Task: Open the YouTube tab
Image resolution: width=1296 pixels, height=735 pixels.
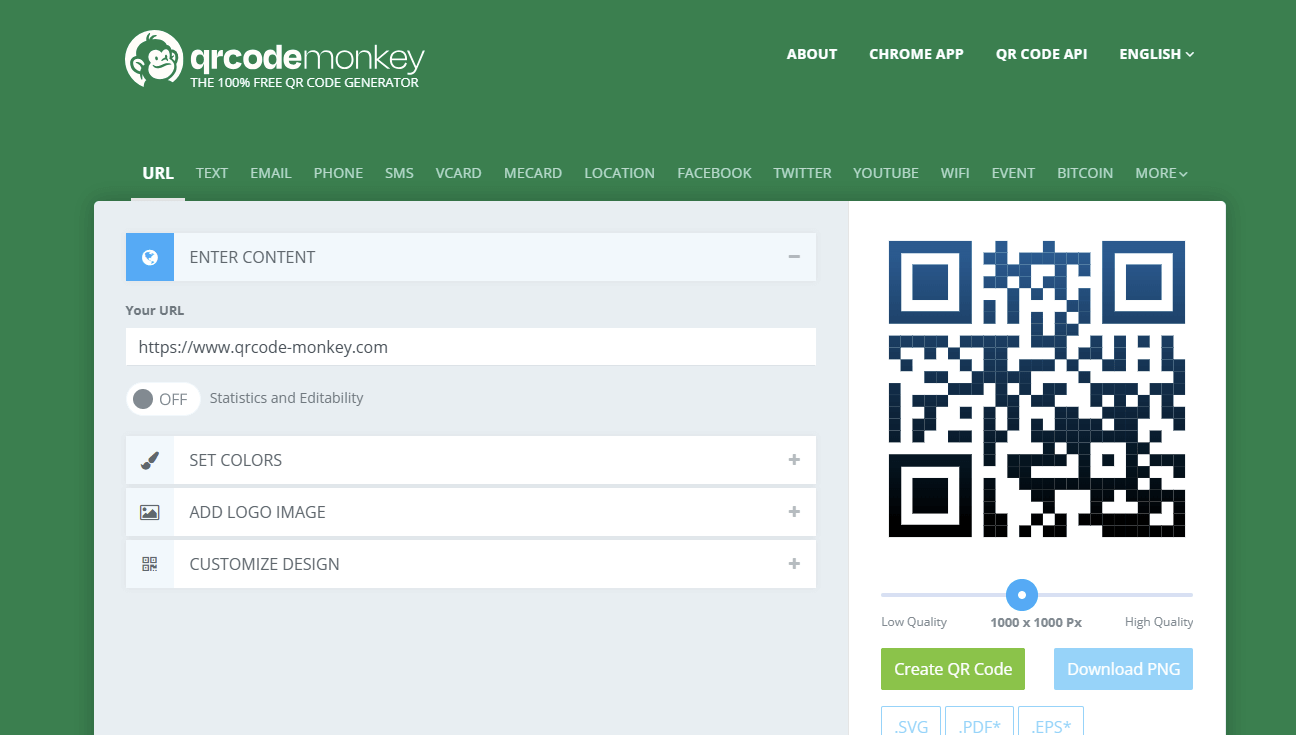Action: tap(886, 173)
